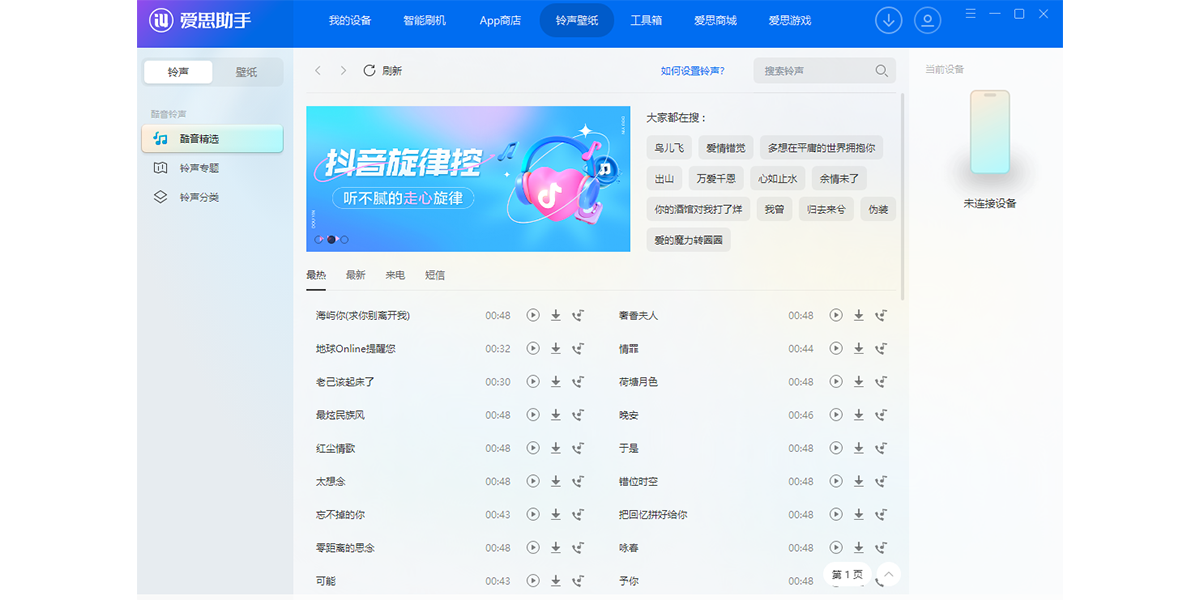
Task: Play the ringtone 太想念
Action: (533, 481)
